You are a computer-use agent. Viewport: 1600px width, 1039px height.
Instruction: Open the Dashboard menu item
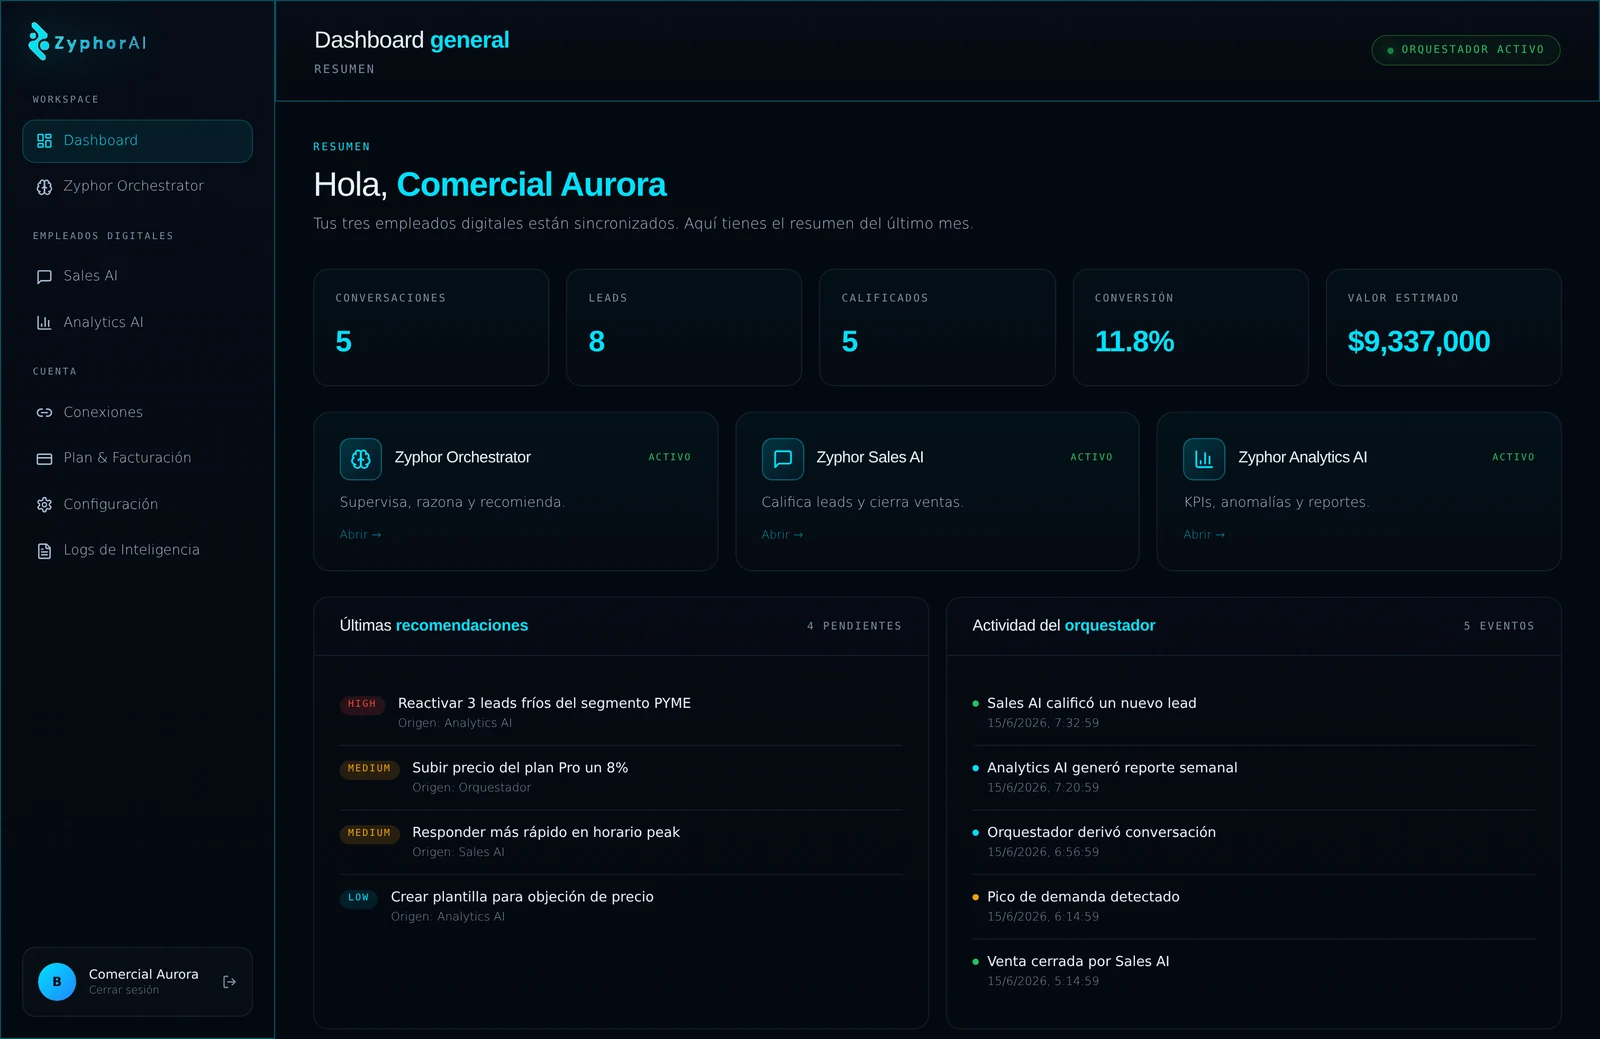[x=137, y=141]
